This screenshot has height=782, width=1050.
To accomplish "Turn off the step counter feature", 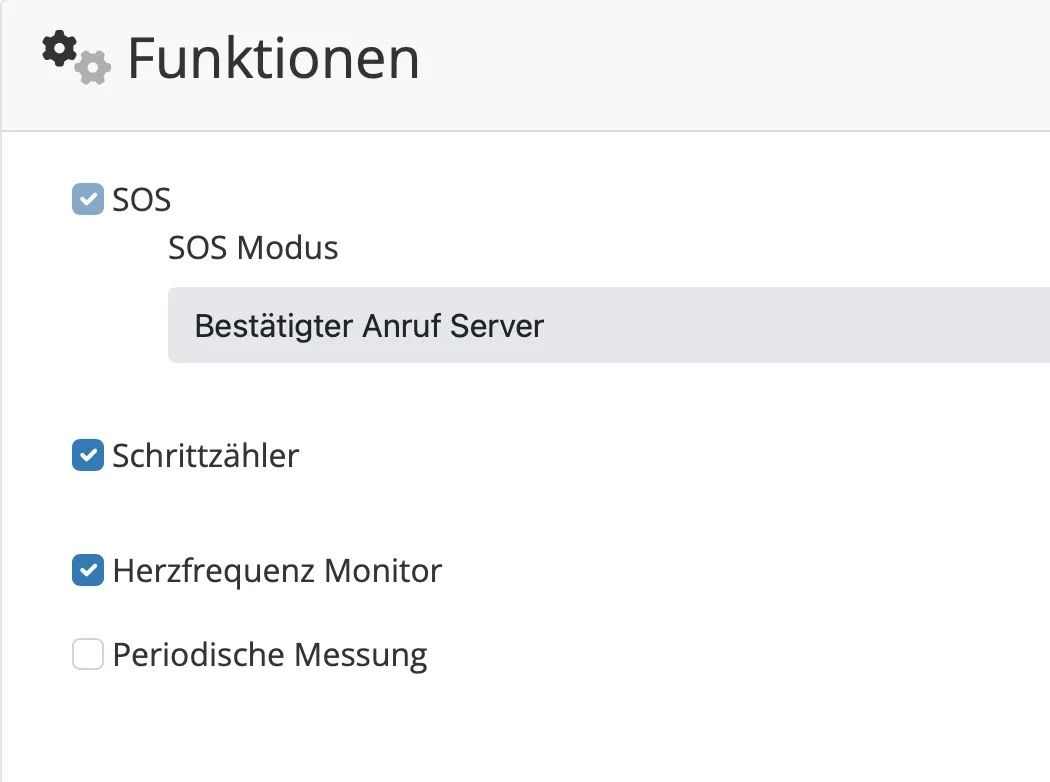I will [88, 455].
